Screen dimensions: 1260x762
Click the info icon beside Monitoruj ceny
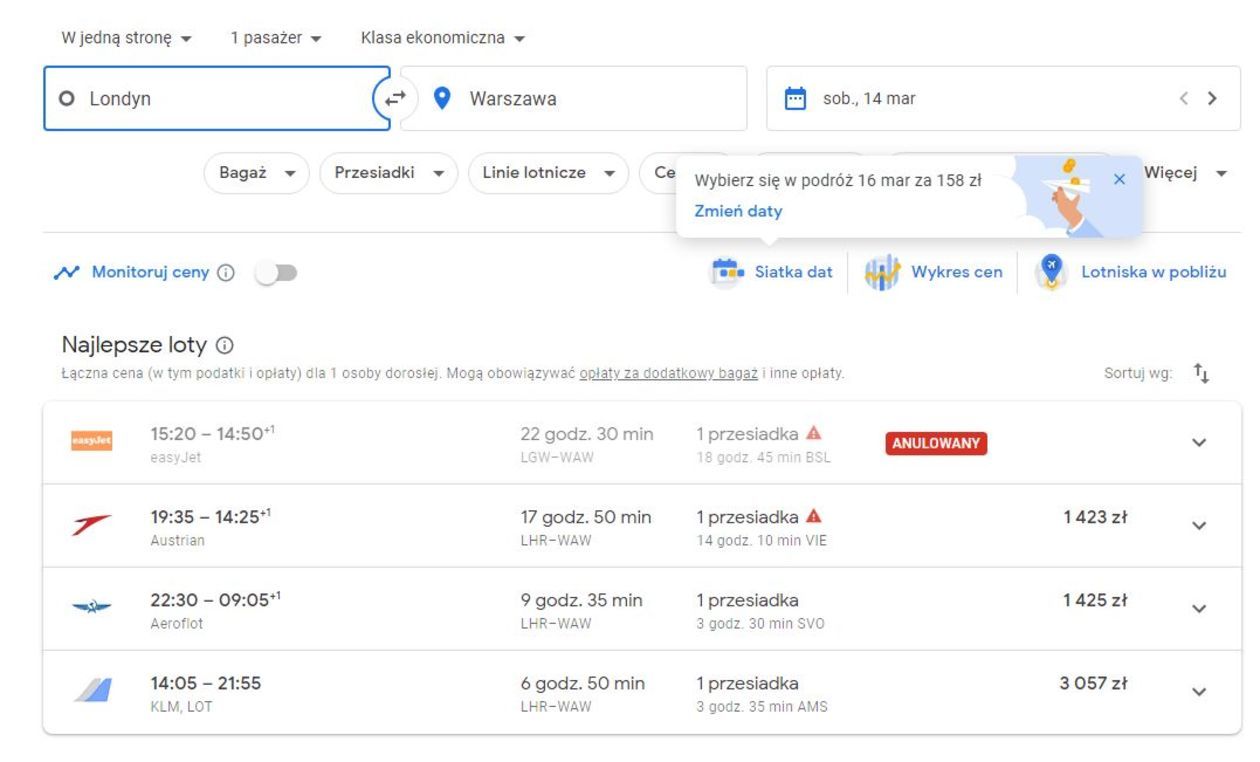226,273
